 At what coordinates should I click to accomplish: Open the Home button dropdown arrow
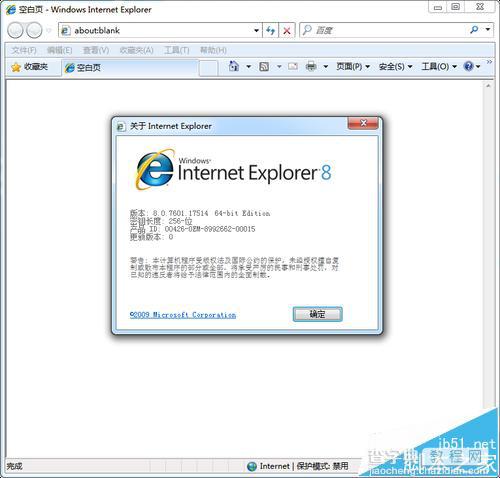click(248, 67)
